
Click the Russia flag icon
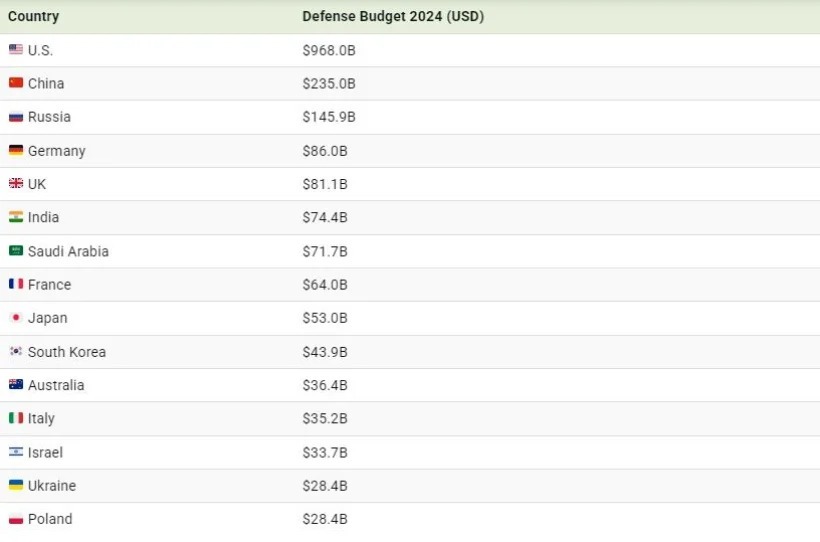pyautogui.click(x=16, y=117)
